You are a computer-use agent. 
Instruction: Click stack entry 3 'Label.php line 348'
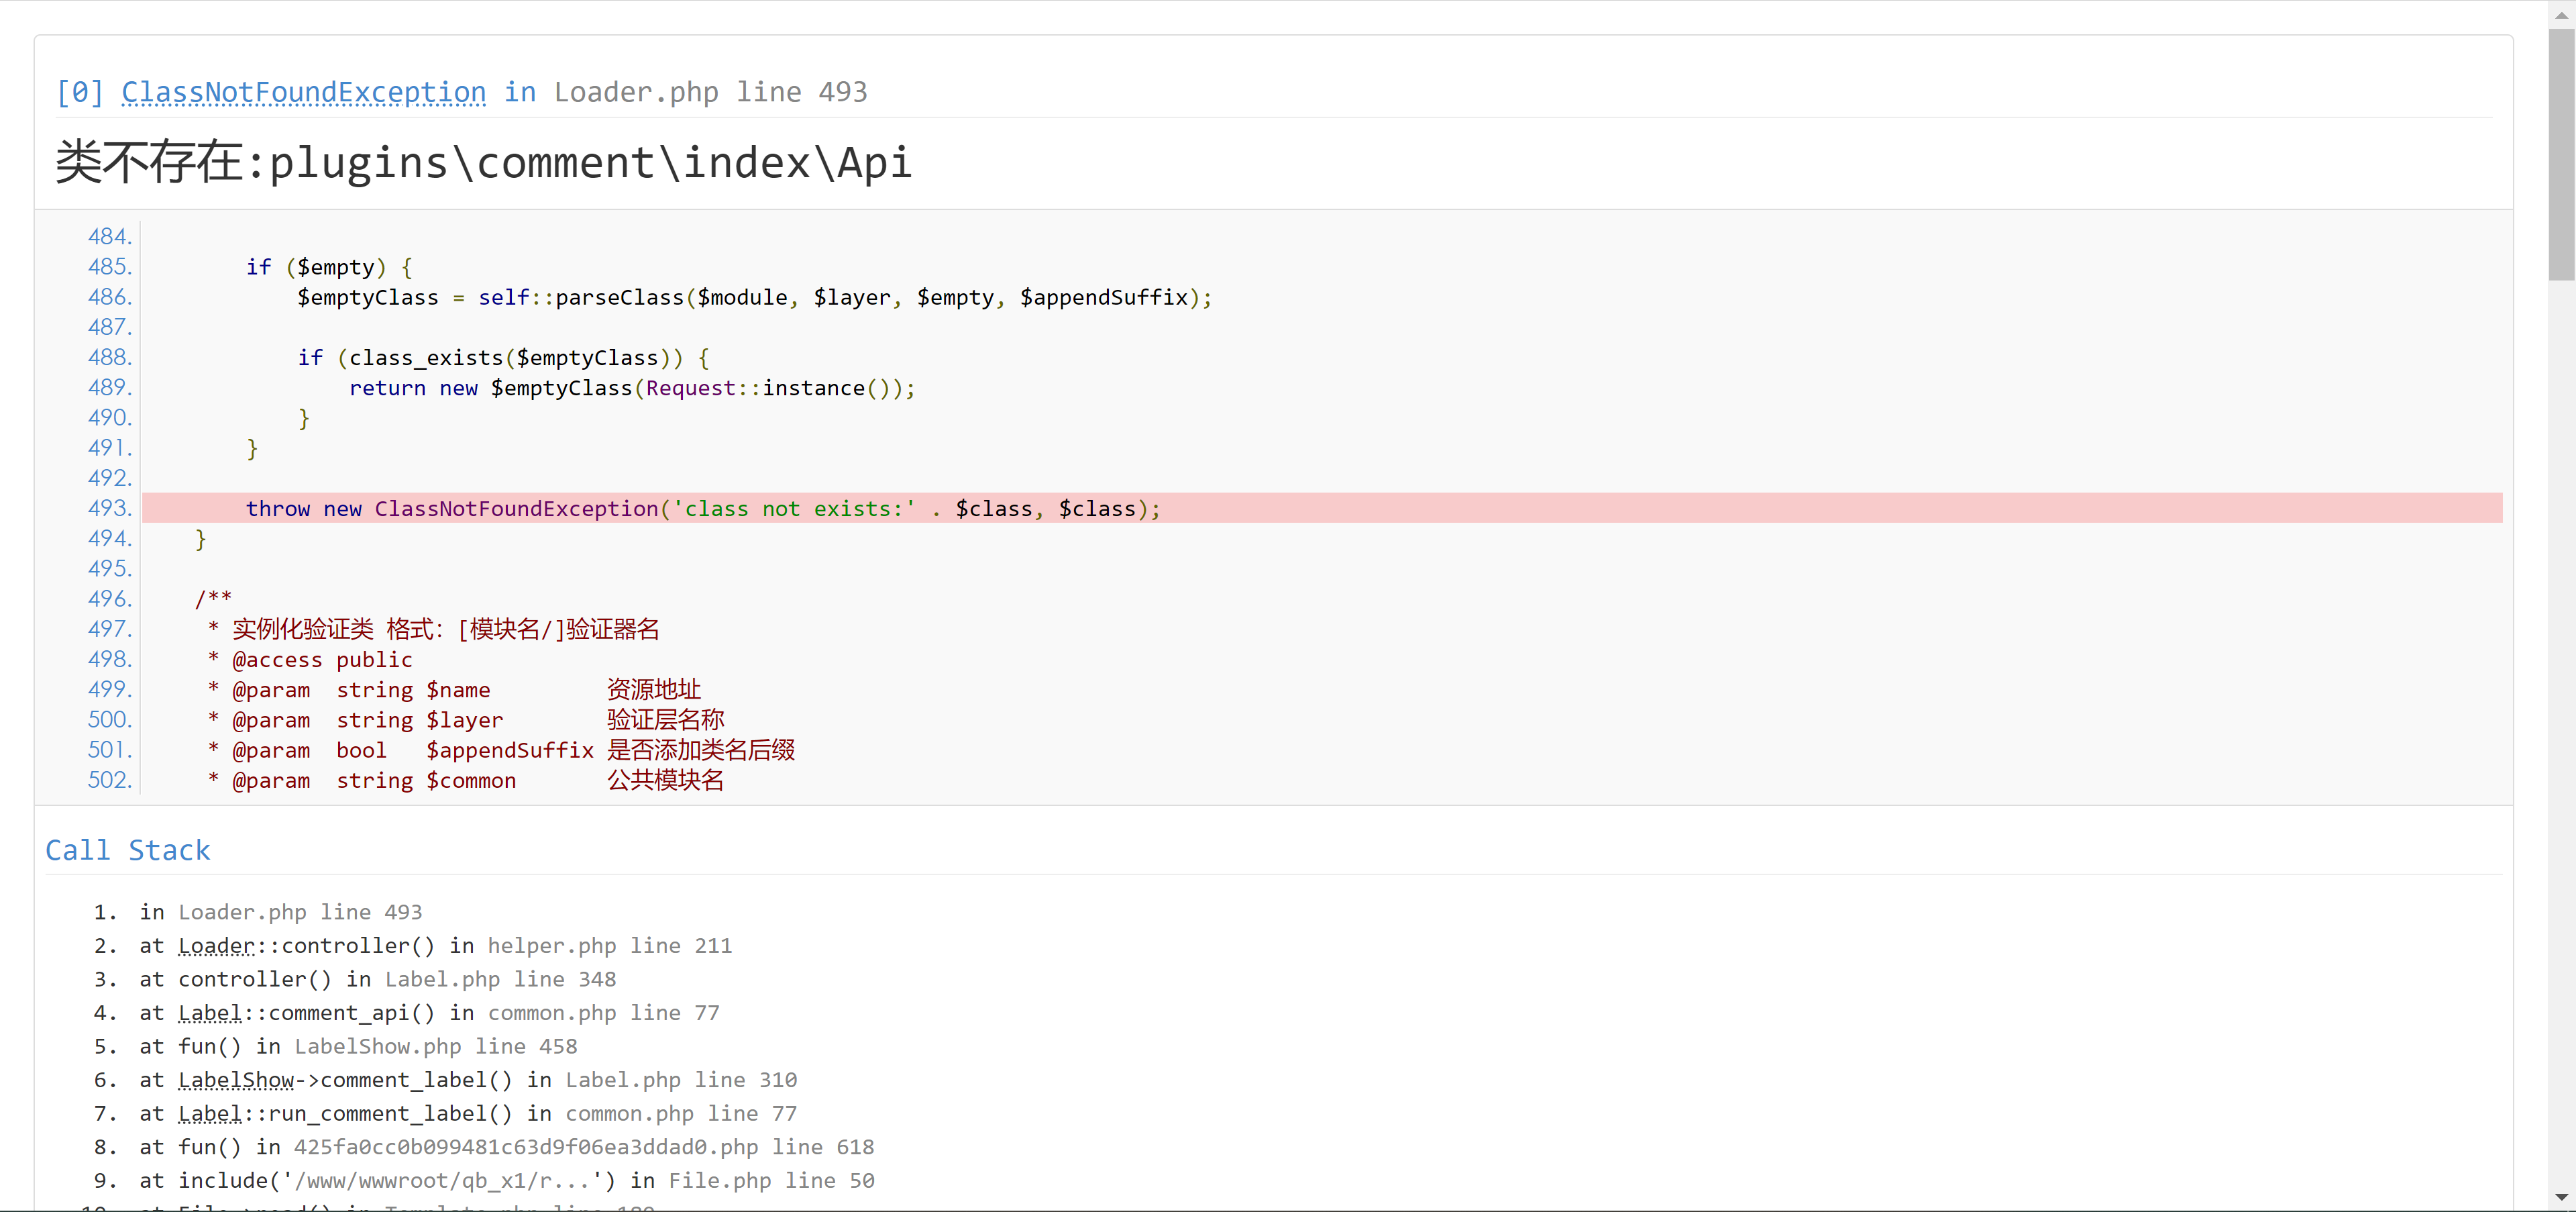click(500, 979)
